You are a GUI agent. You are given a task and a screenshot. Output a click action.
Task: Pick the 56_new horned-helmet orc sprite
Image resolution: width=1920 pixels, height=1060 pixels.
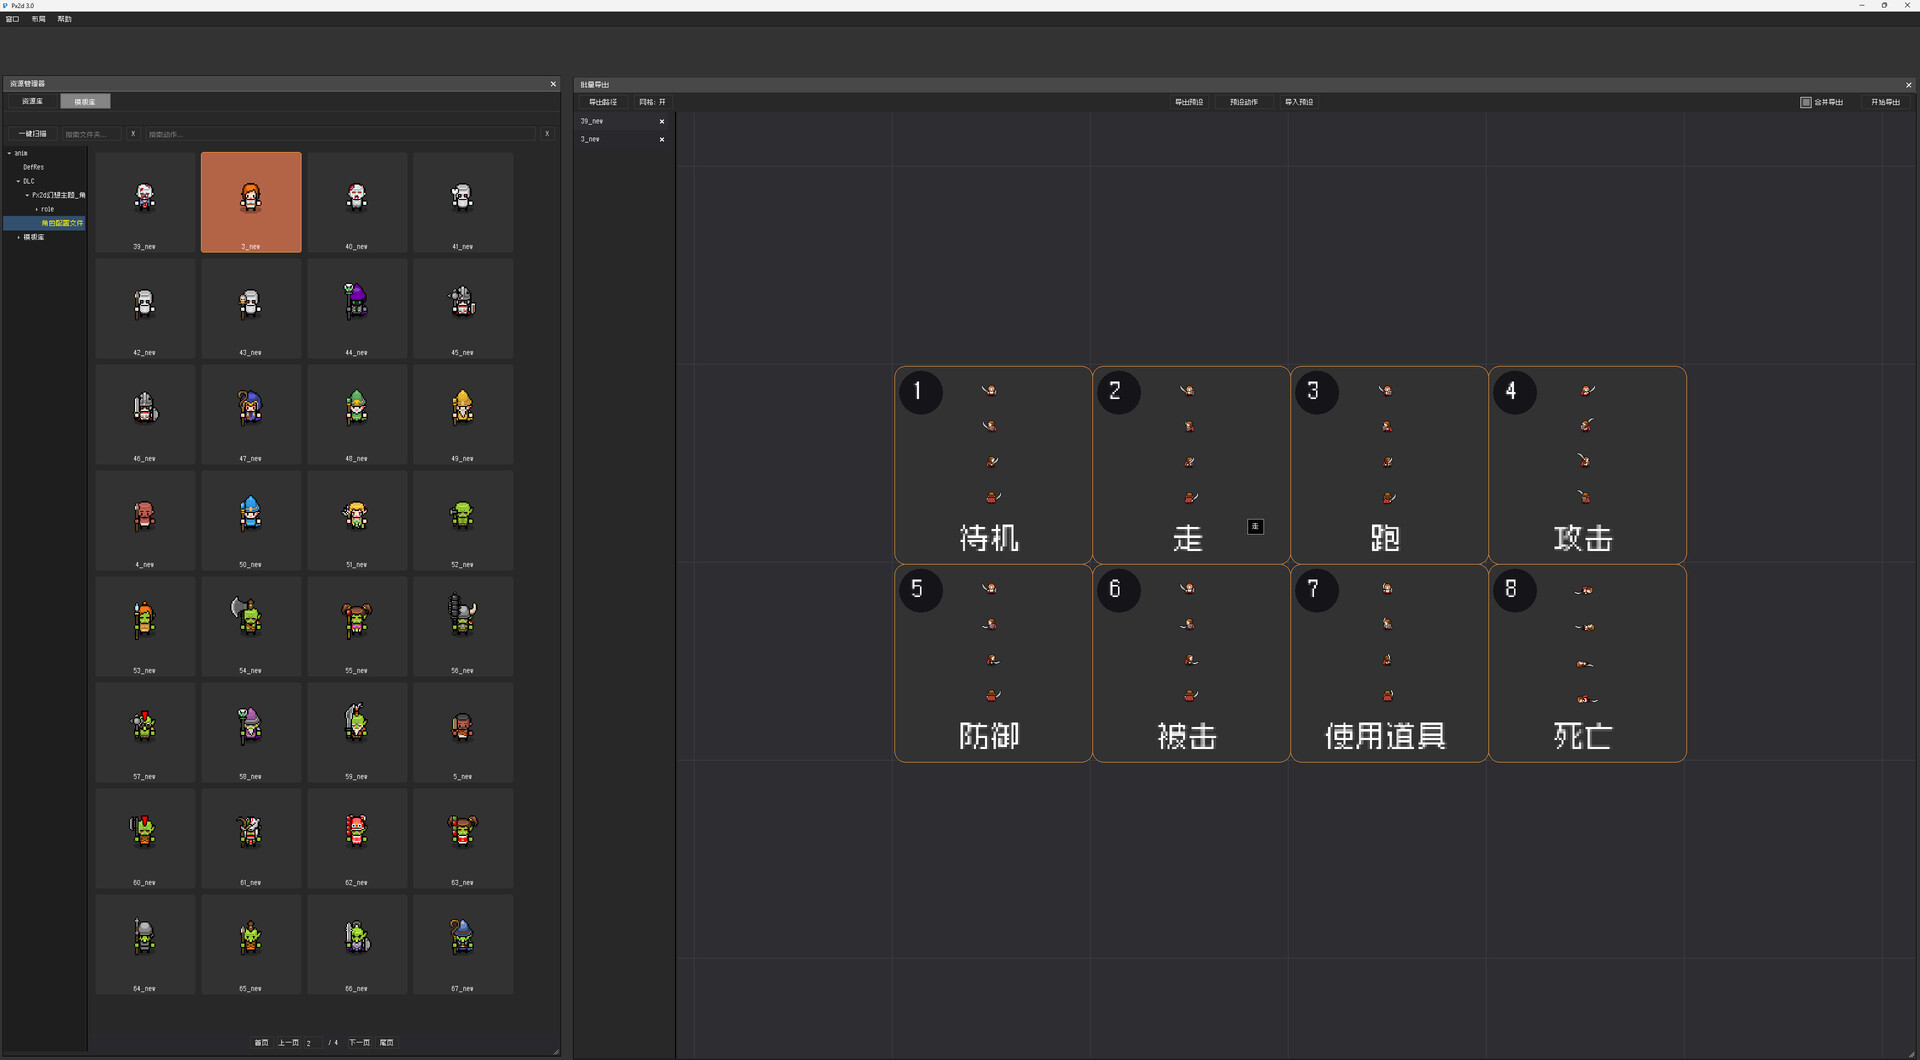tap(463, 626)
